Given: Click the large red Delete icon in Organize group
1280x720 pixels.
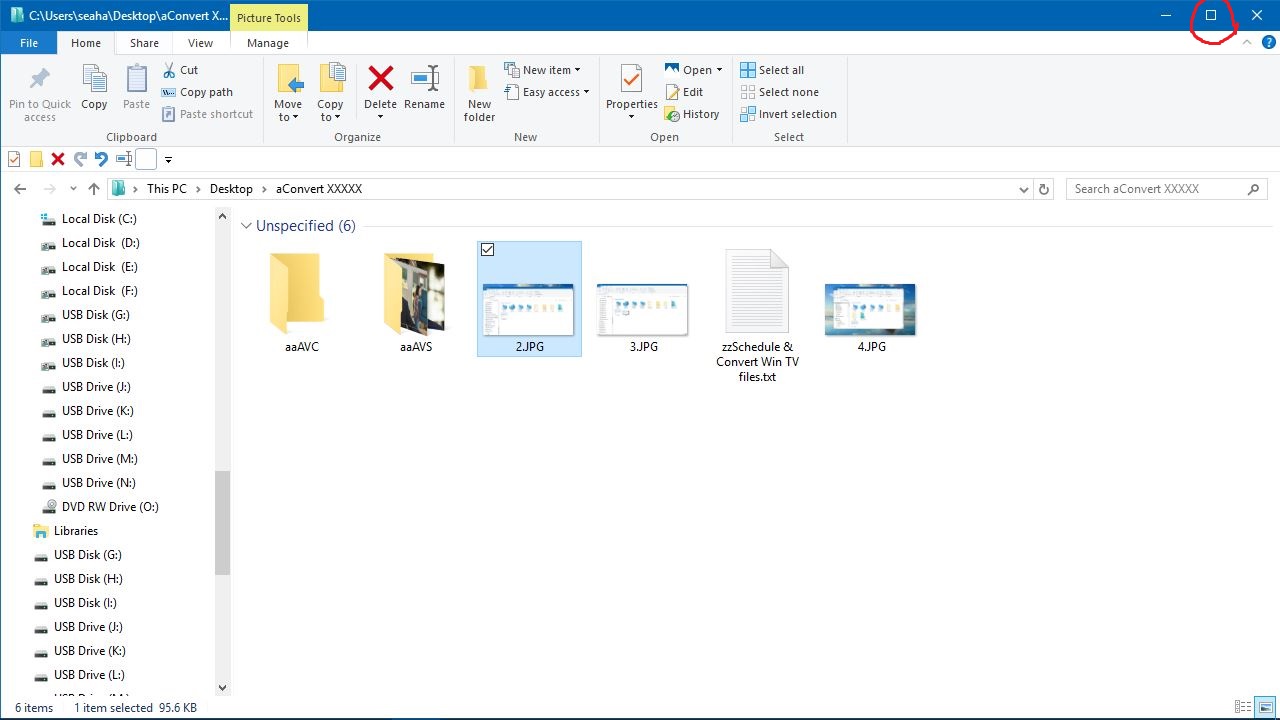Looking at the screenshot, I should tap(380, 78).
